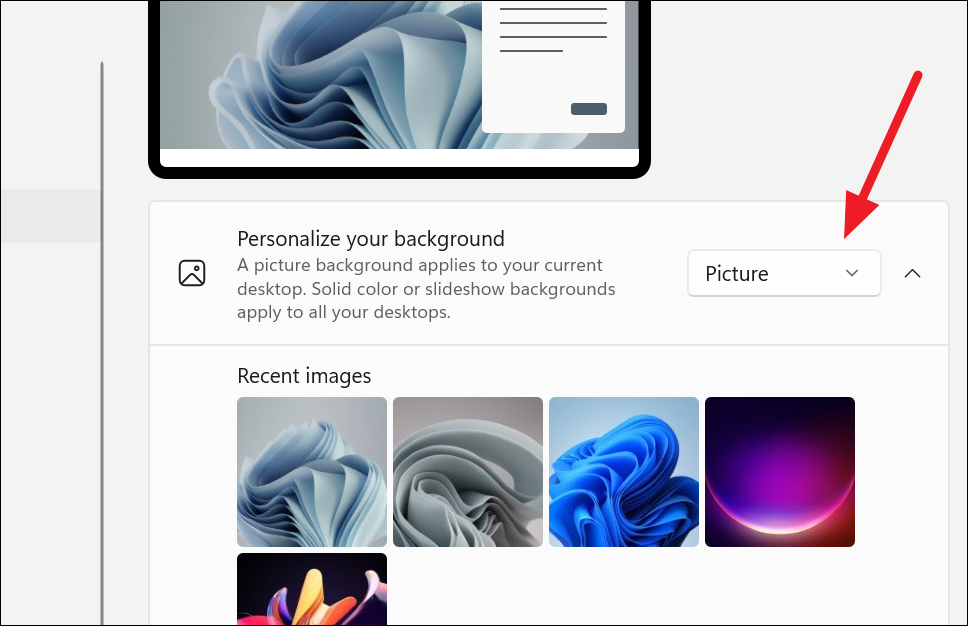
Task: Click the Personalize your background heading
Action: coord(371,238)
